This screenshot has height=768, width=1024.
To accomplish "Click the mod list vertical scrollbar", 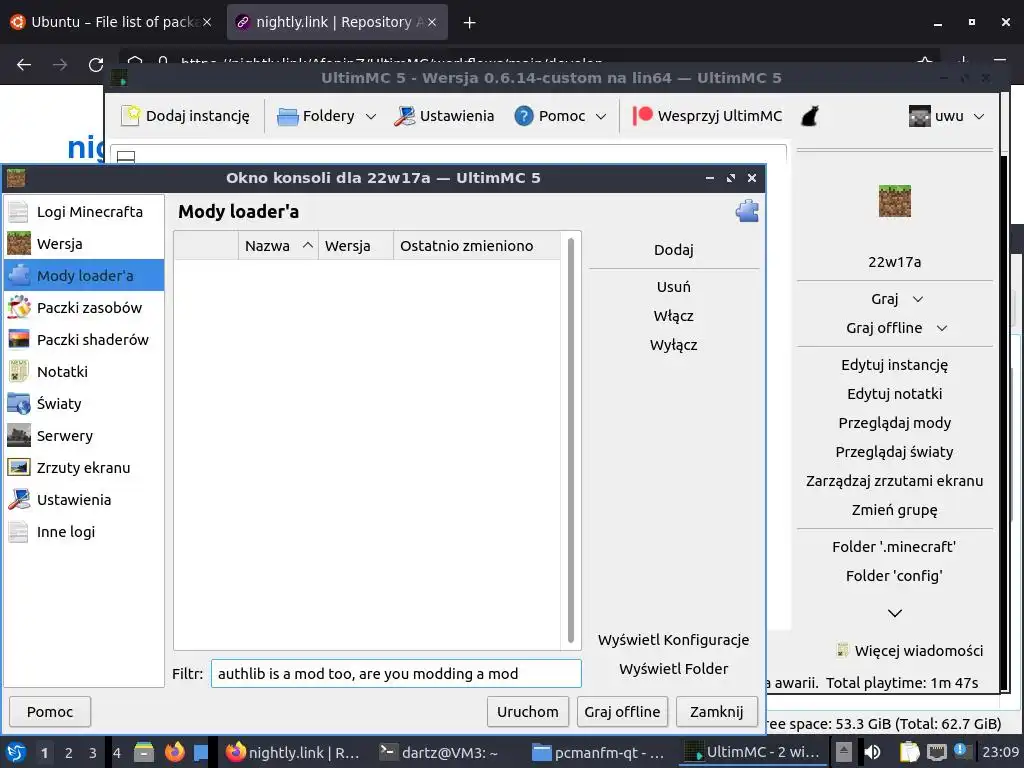I will tap(571, 441).
